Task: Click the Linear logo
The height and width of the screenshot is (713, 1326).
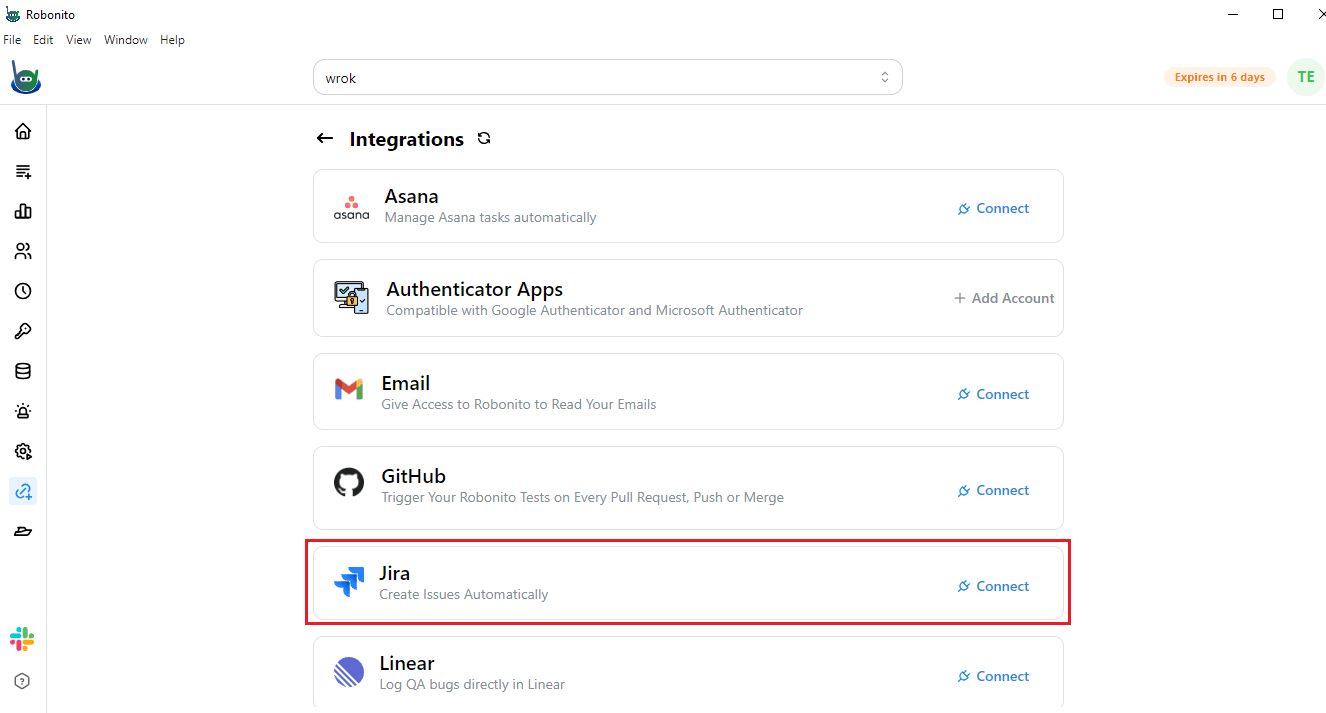Action: [x=349, y=672]
